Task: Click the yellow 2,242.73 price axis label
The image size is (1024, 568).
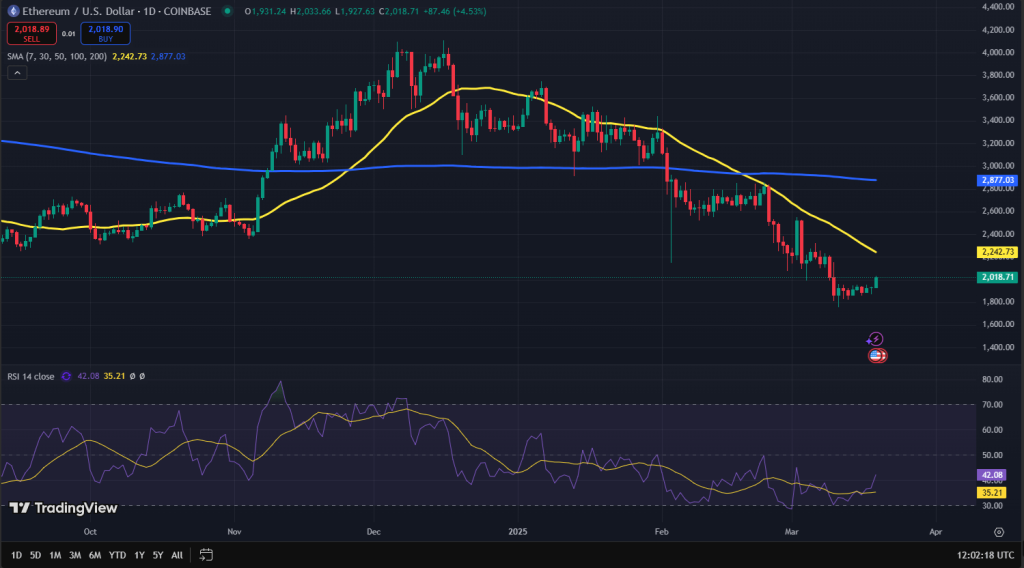Action: pos(997,252)
